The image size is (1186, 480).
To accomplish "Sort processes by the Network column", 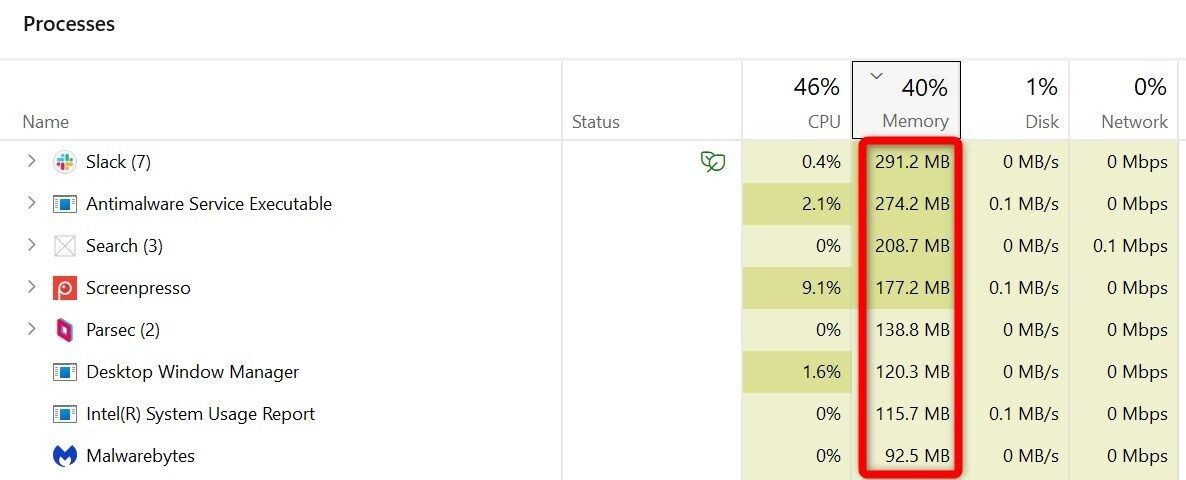I will click(x=1124, y=101).
